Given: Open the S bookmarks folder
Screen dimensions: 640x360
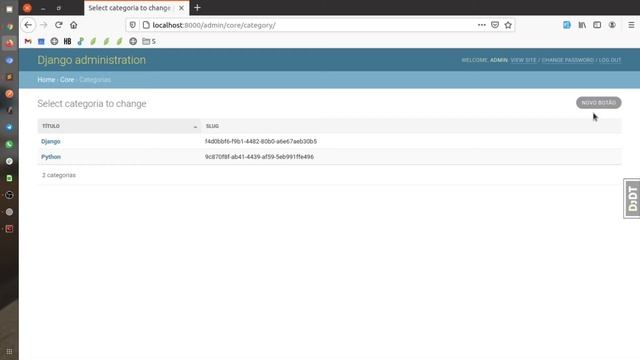Looking at the screenshot, I should click(x=149, y=41).
